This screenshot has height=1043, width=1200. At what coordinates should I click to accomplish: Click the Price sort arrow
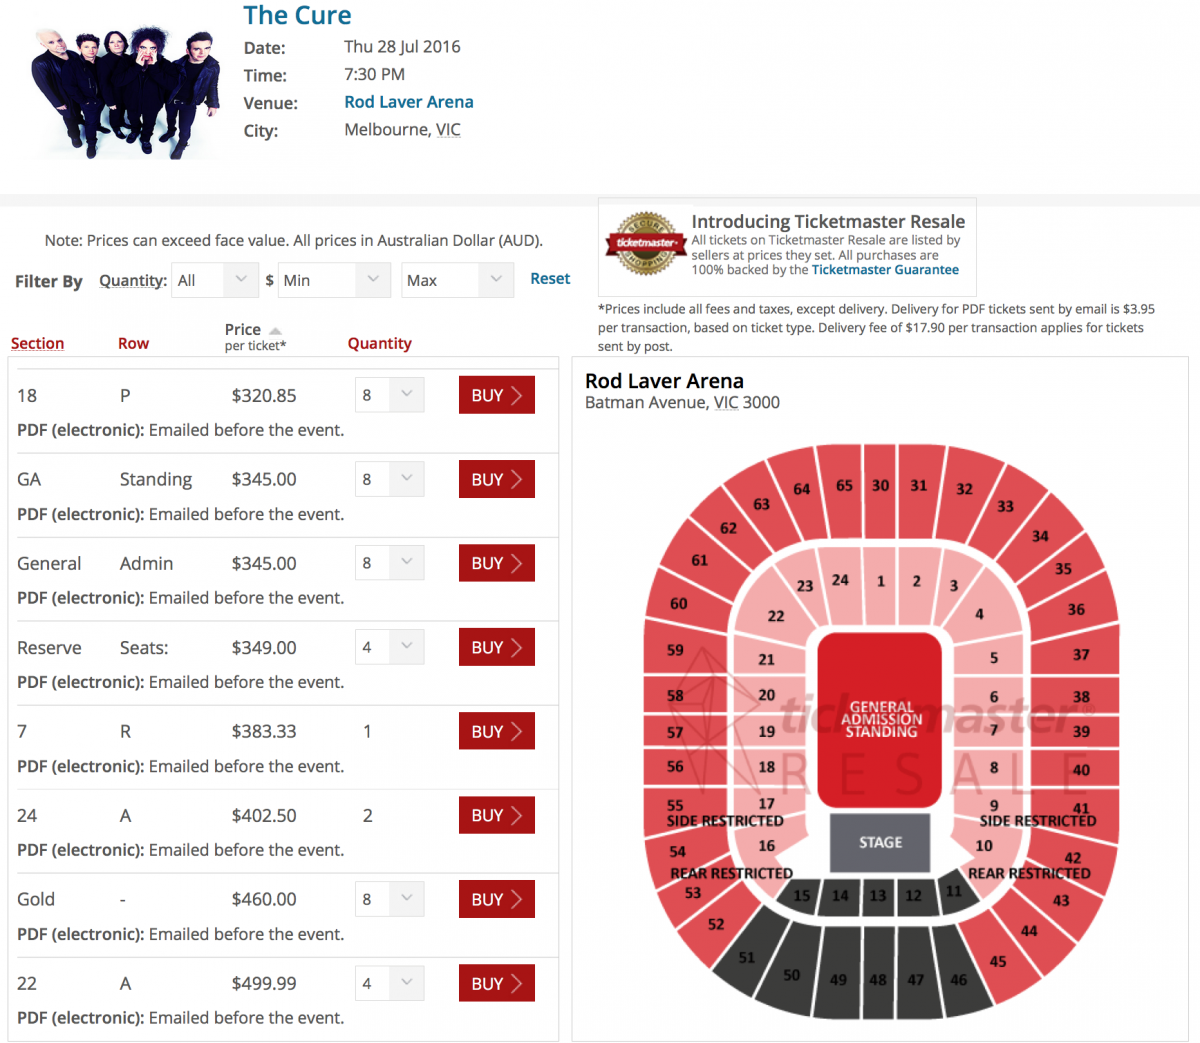pos(275,330)
